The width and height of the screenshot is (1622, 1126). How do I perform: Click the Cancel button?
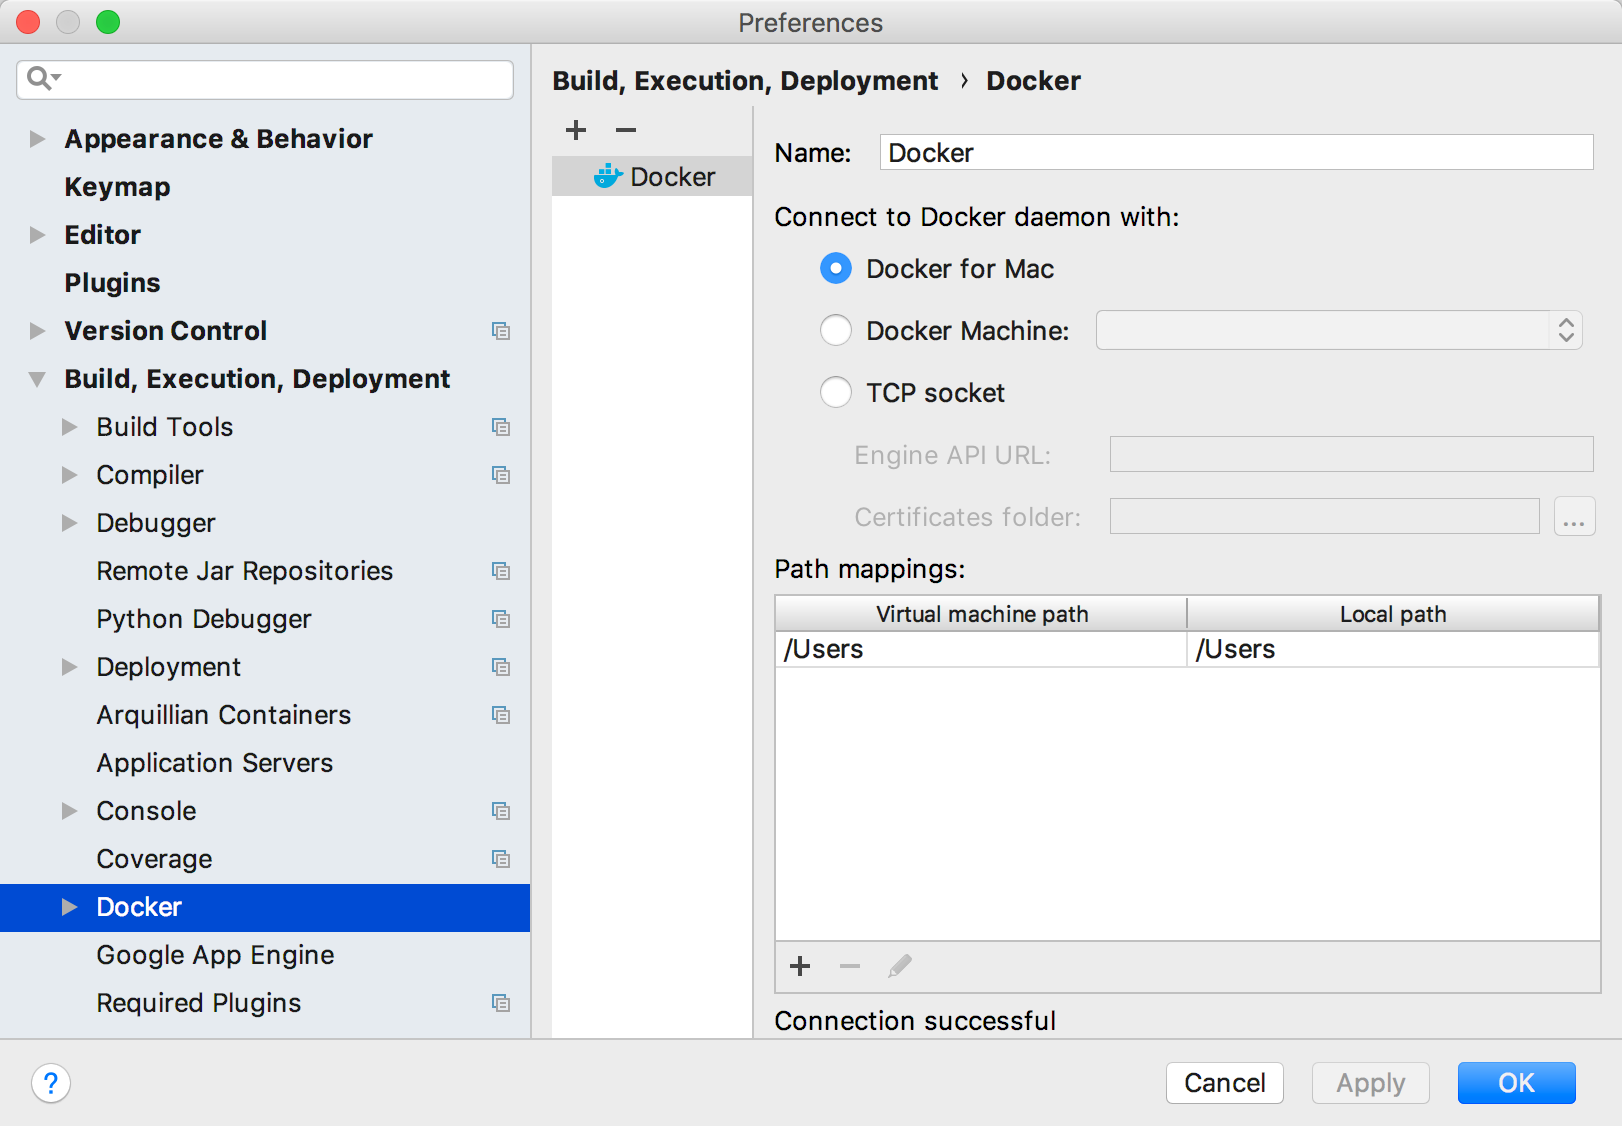coord(1224,1083)
